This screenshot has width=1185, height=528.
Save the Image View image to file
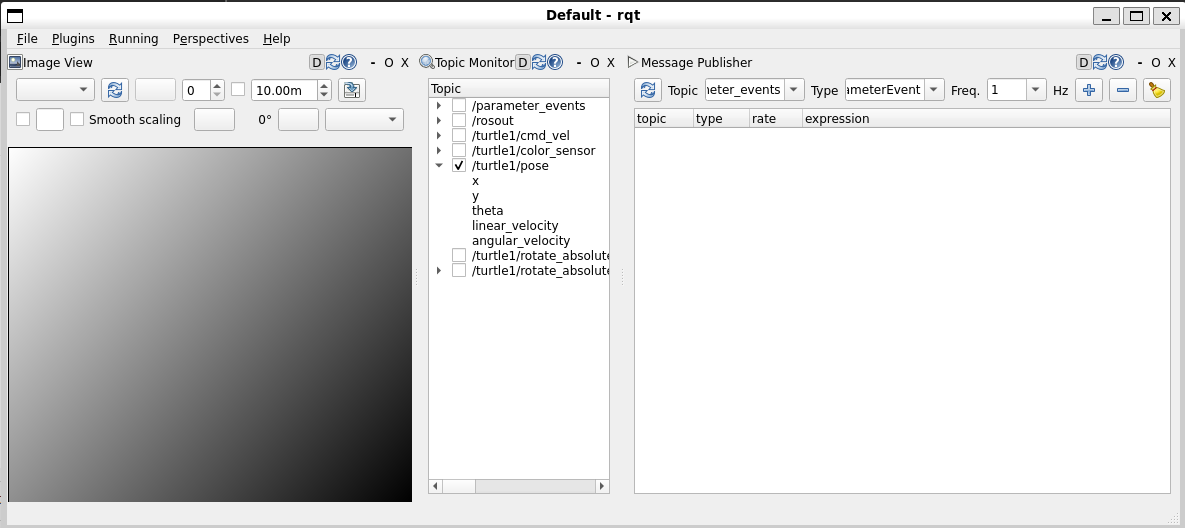[x=351, y=90]
